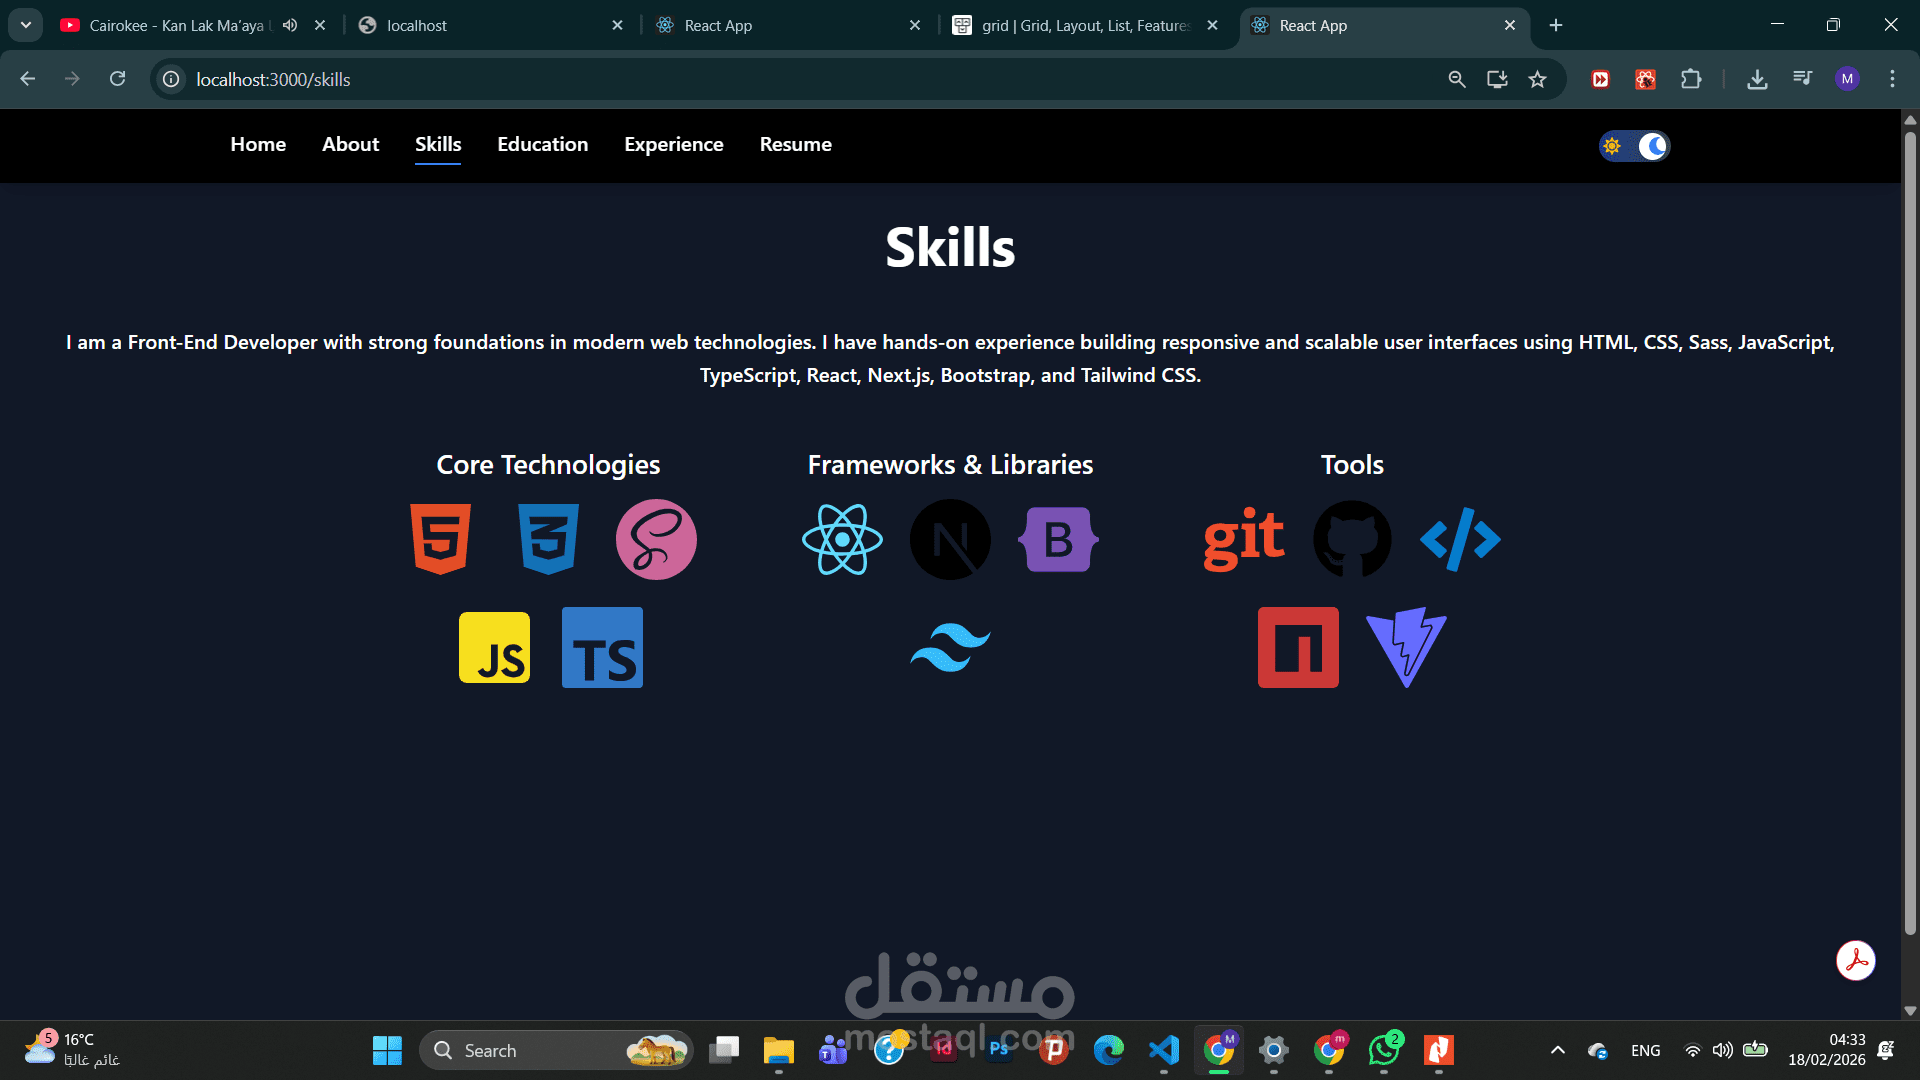This screenshot has height=1080, width=1920.
Task: Mute the Cairokee tab audio
Action: point(290,25)
